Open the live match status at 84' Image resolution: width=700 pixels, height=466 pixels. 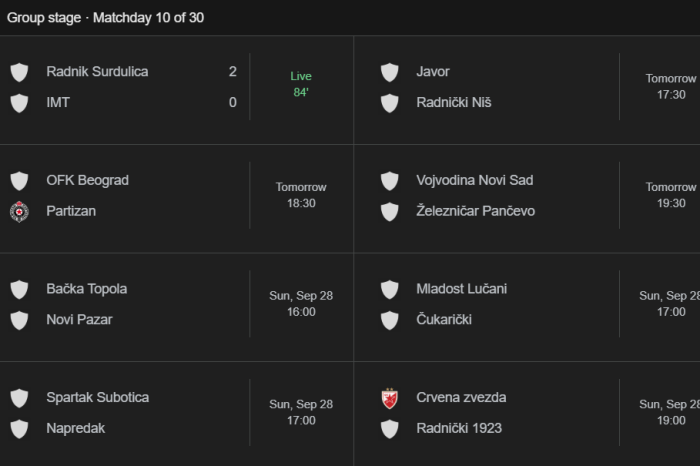(301, 85)
